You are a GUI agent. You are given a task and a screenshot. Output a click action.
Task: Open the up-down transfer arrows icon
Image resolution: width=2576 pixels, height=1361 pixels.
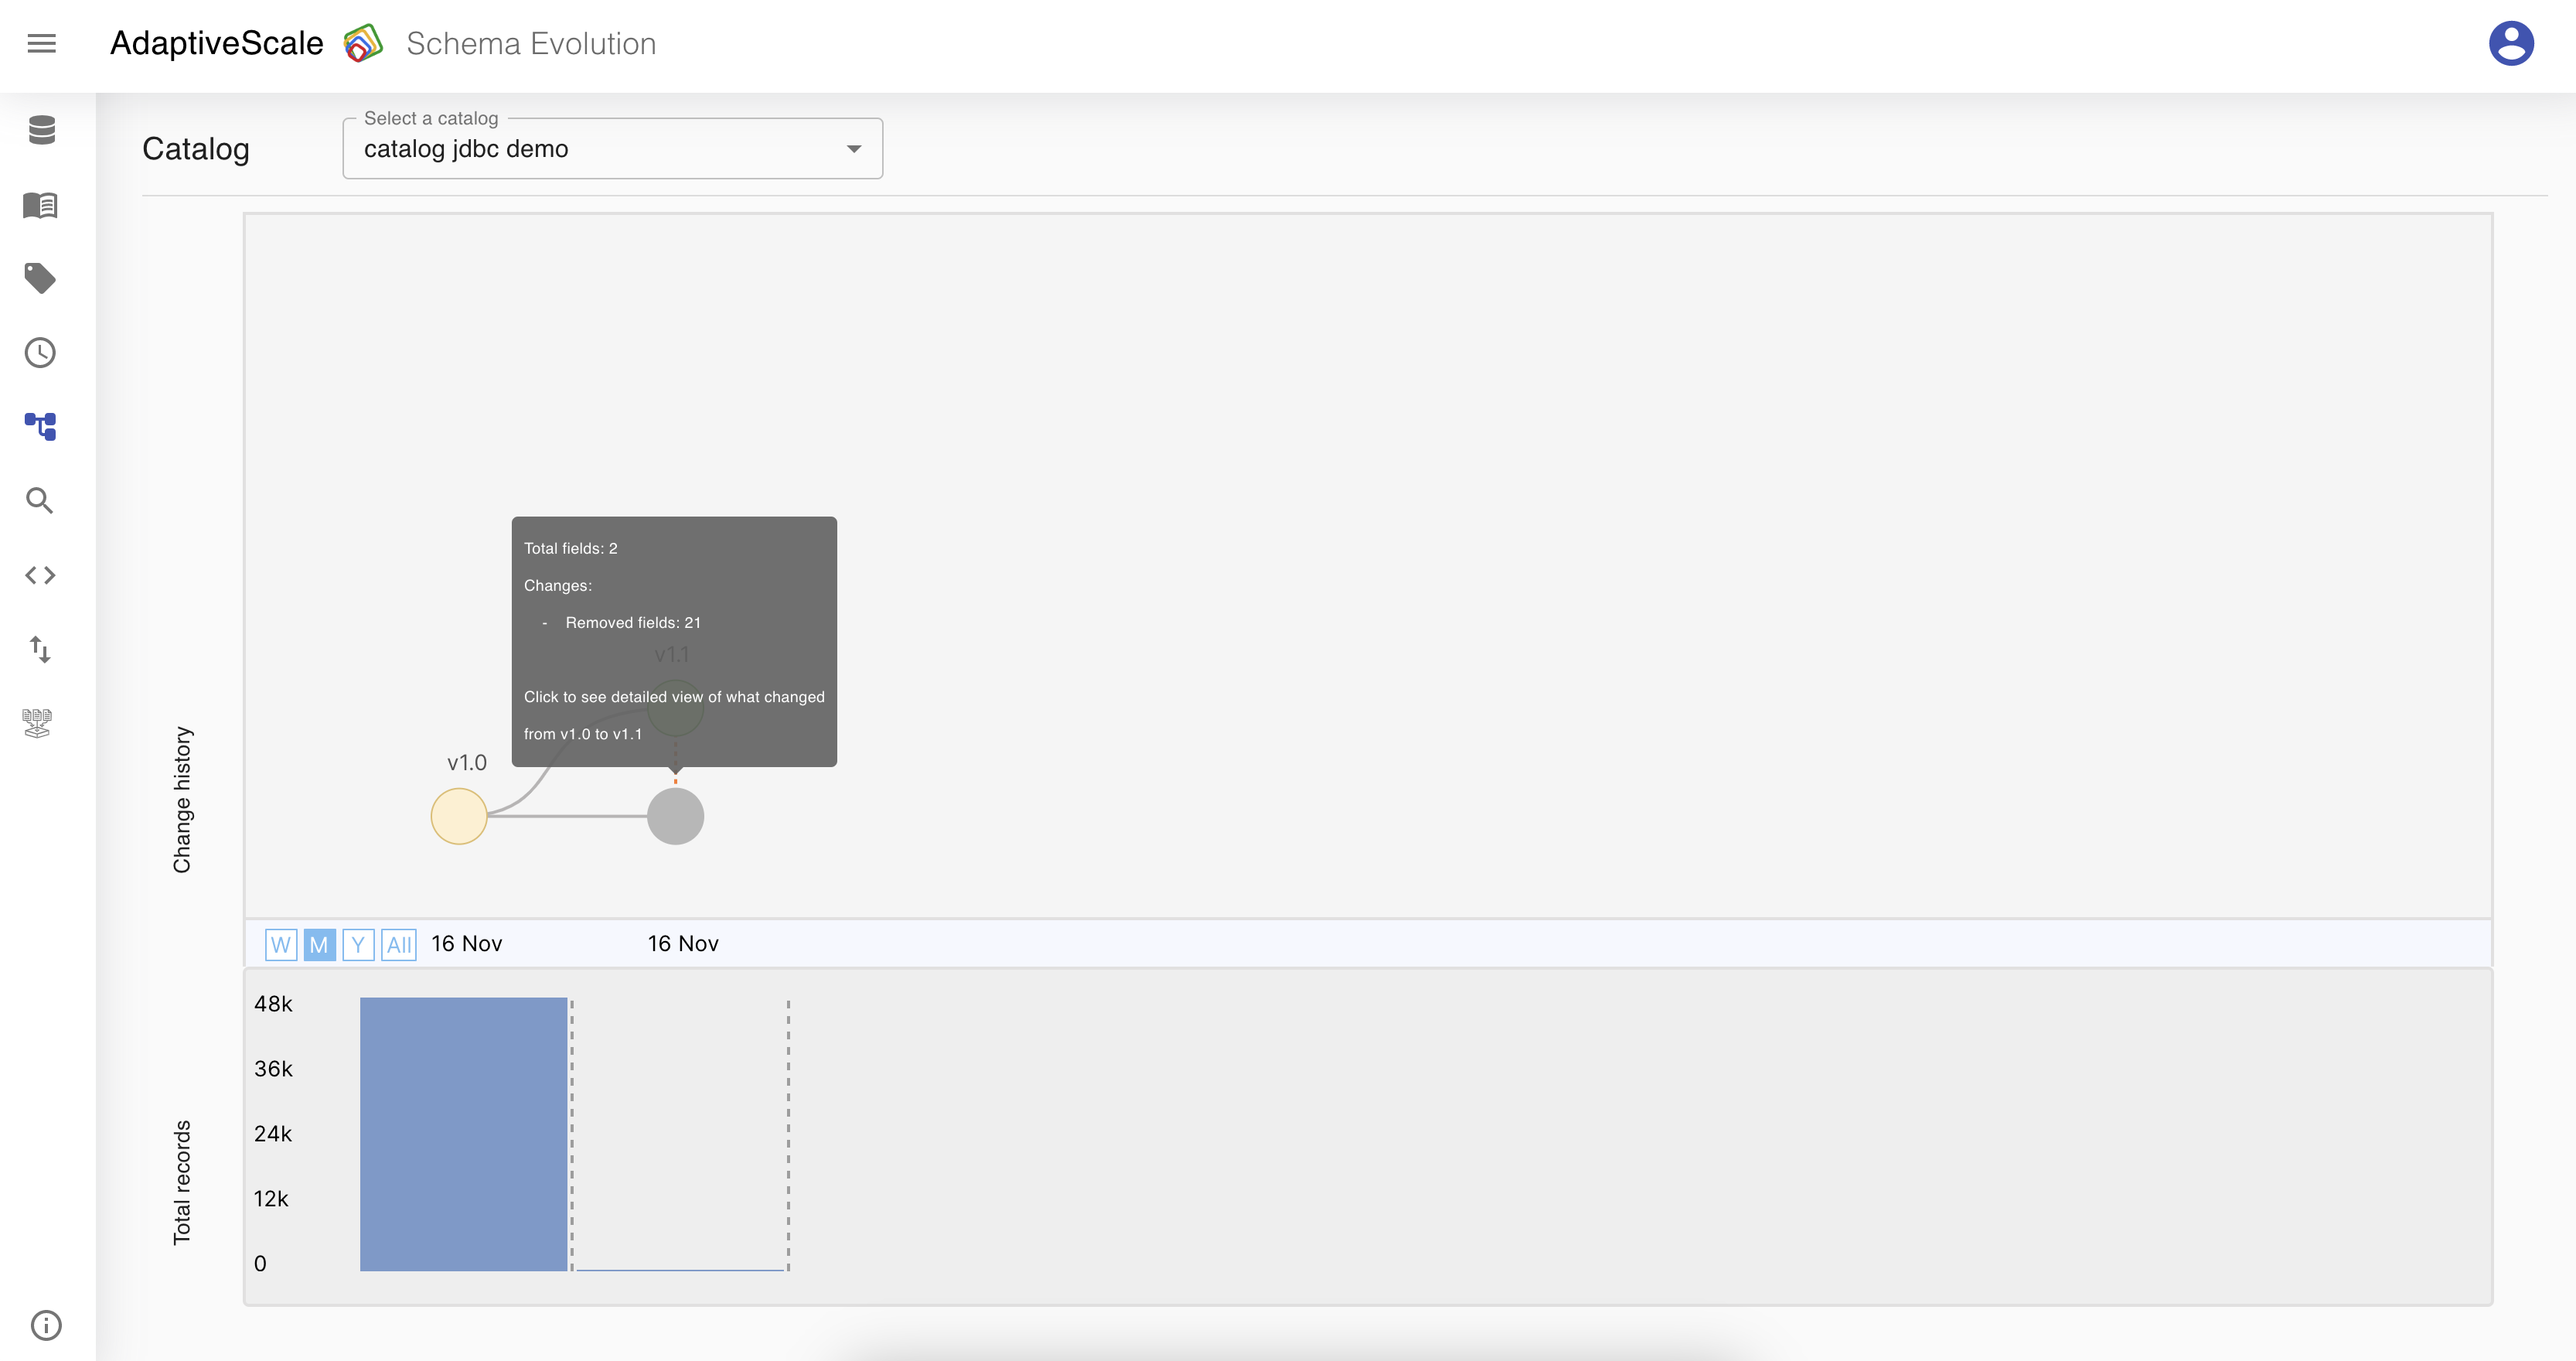[x=40, y=649]
